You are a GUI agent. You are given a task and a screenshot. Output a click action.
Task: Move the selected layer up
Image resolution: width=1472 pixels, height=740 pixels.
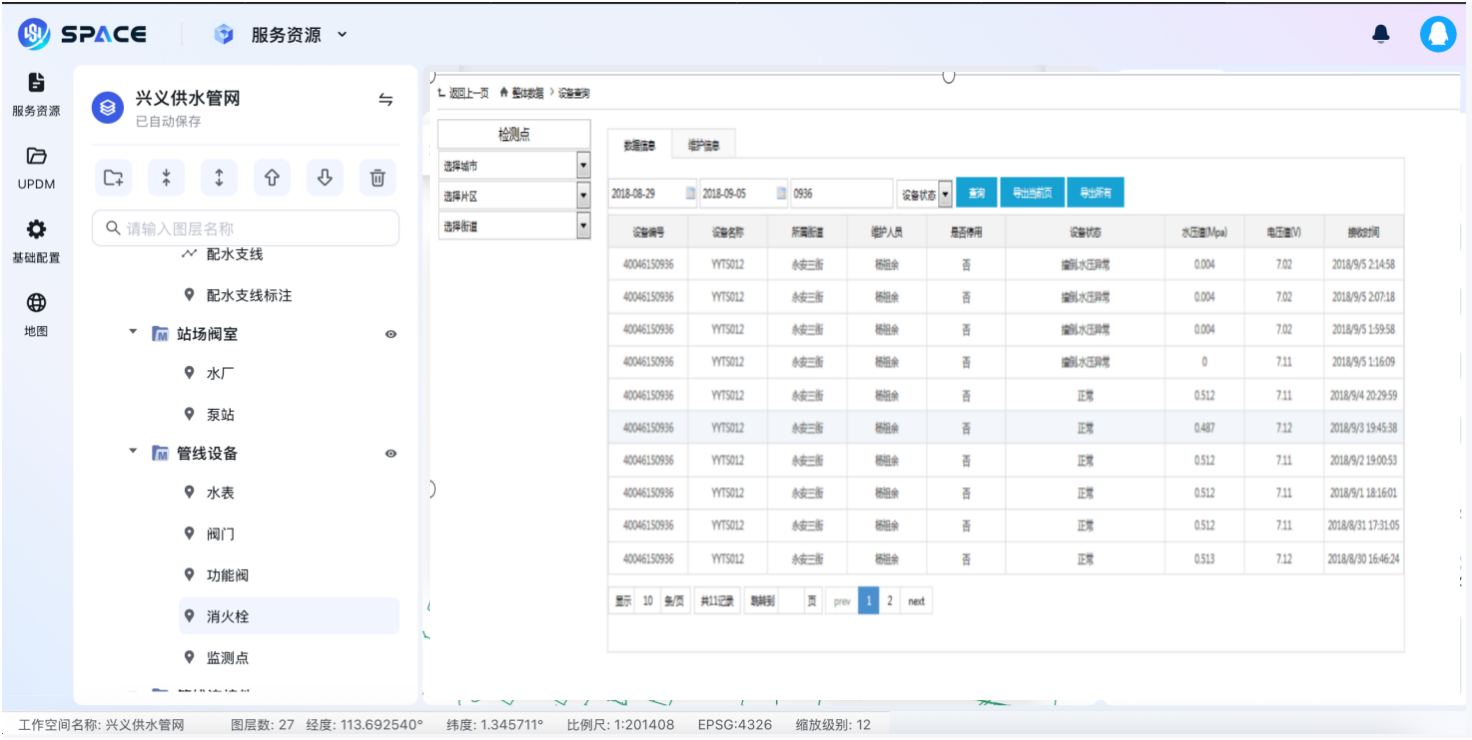(x=271, y=178)
